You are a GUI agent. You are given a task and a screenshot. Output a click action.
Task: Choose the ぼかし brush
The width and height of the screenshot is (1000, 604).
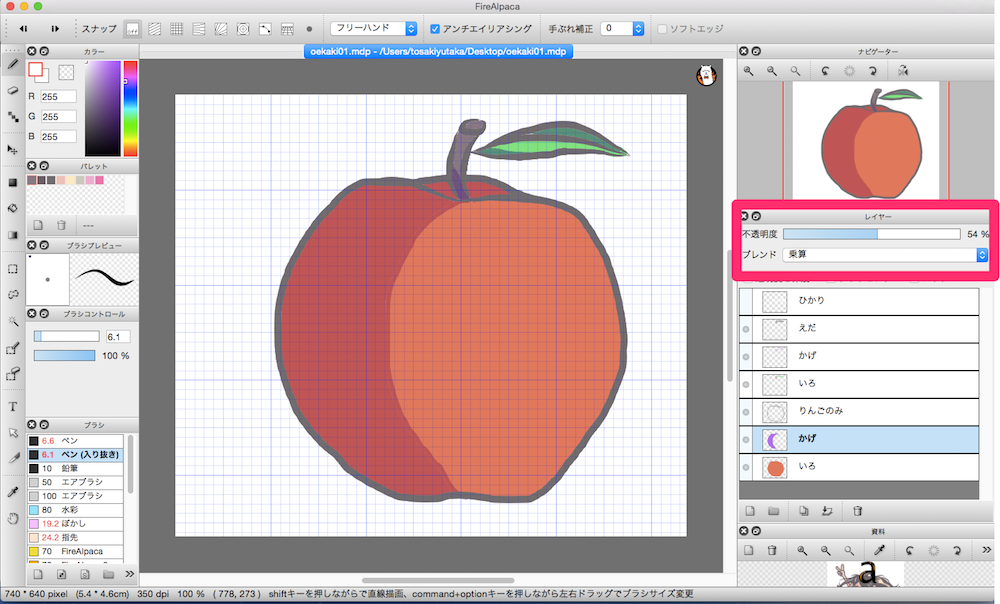pyautogui.click(x=75, y=524)
